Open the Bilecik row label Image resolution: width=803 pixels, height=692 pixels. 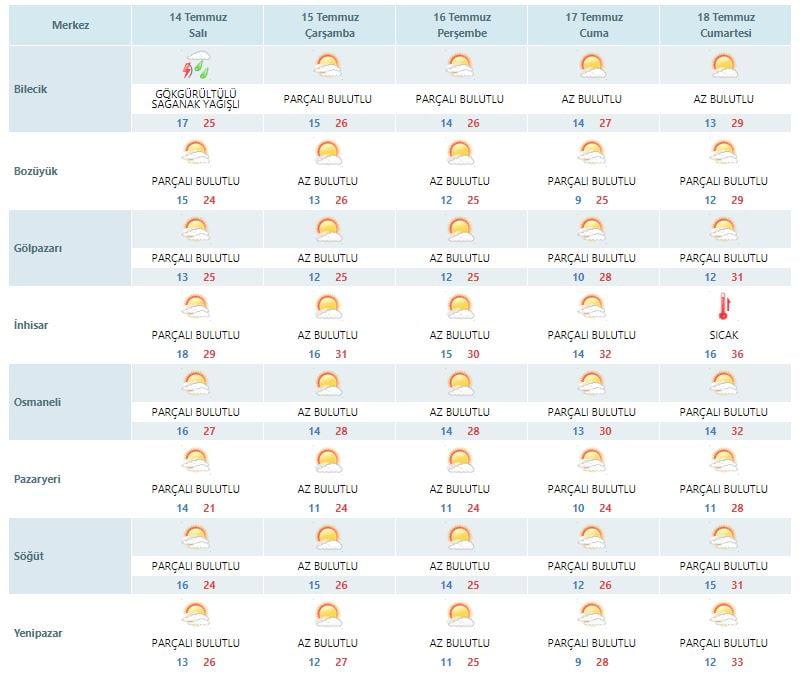click(x=30, y=89)
